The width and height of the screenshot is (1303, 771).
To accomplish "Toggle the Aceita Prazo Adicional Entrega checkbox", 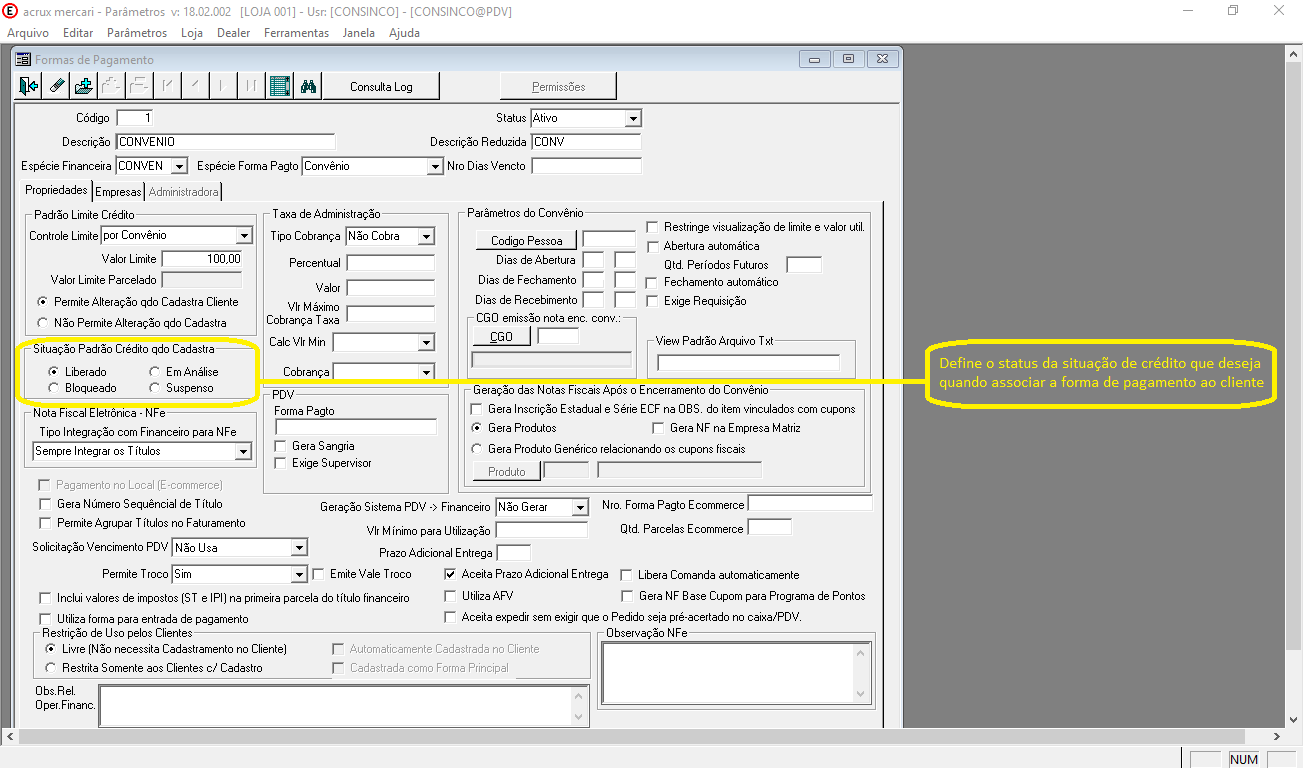I will pyautogui.click(x=451, y=574).
